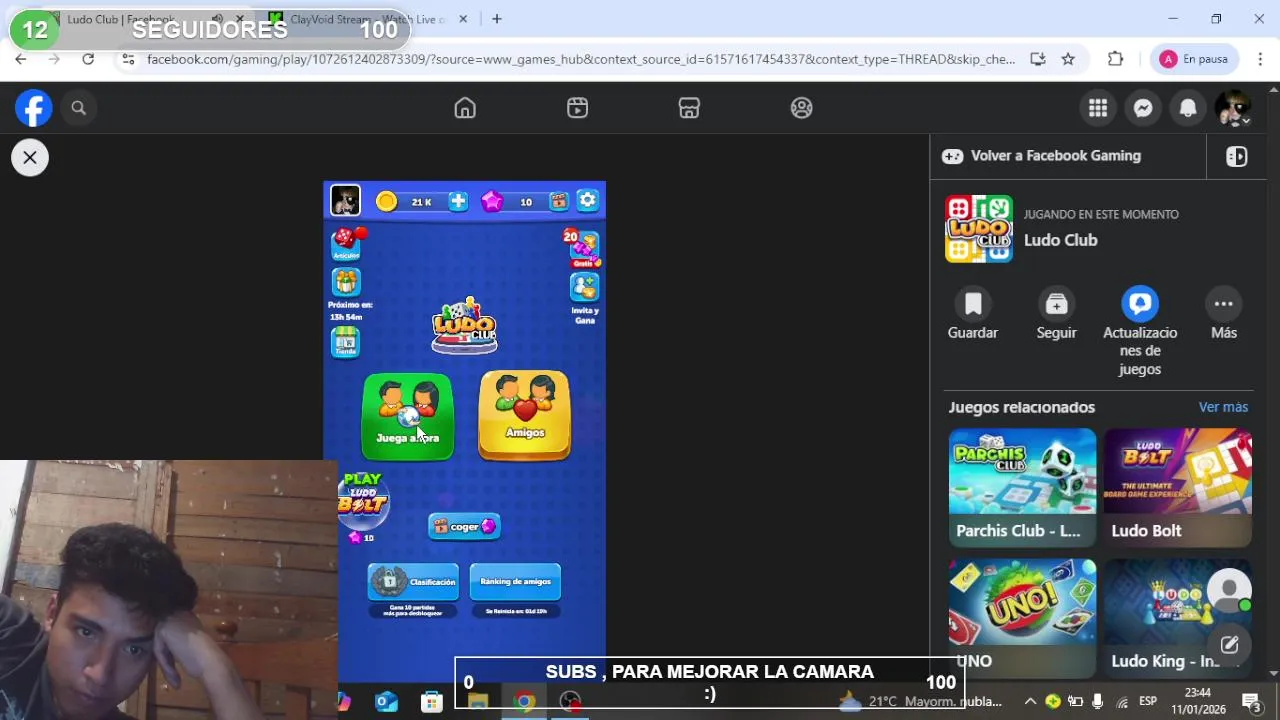
Task: Open Artículos dice icon
Action: pyautogui.click(x=346, y=243)
